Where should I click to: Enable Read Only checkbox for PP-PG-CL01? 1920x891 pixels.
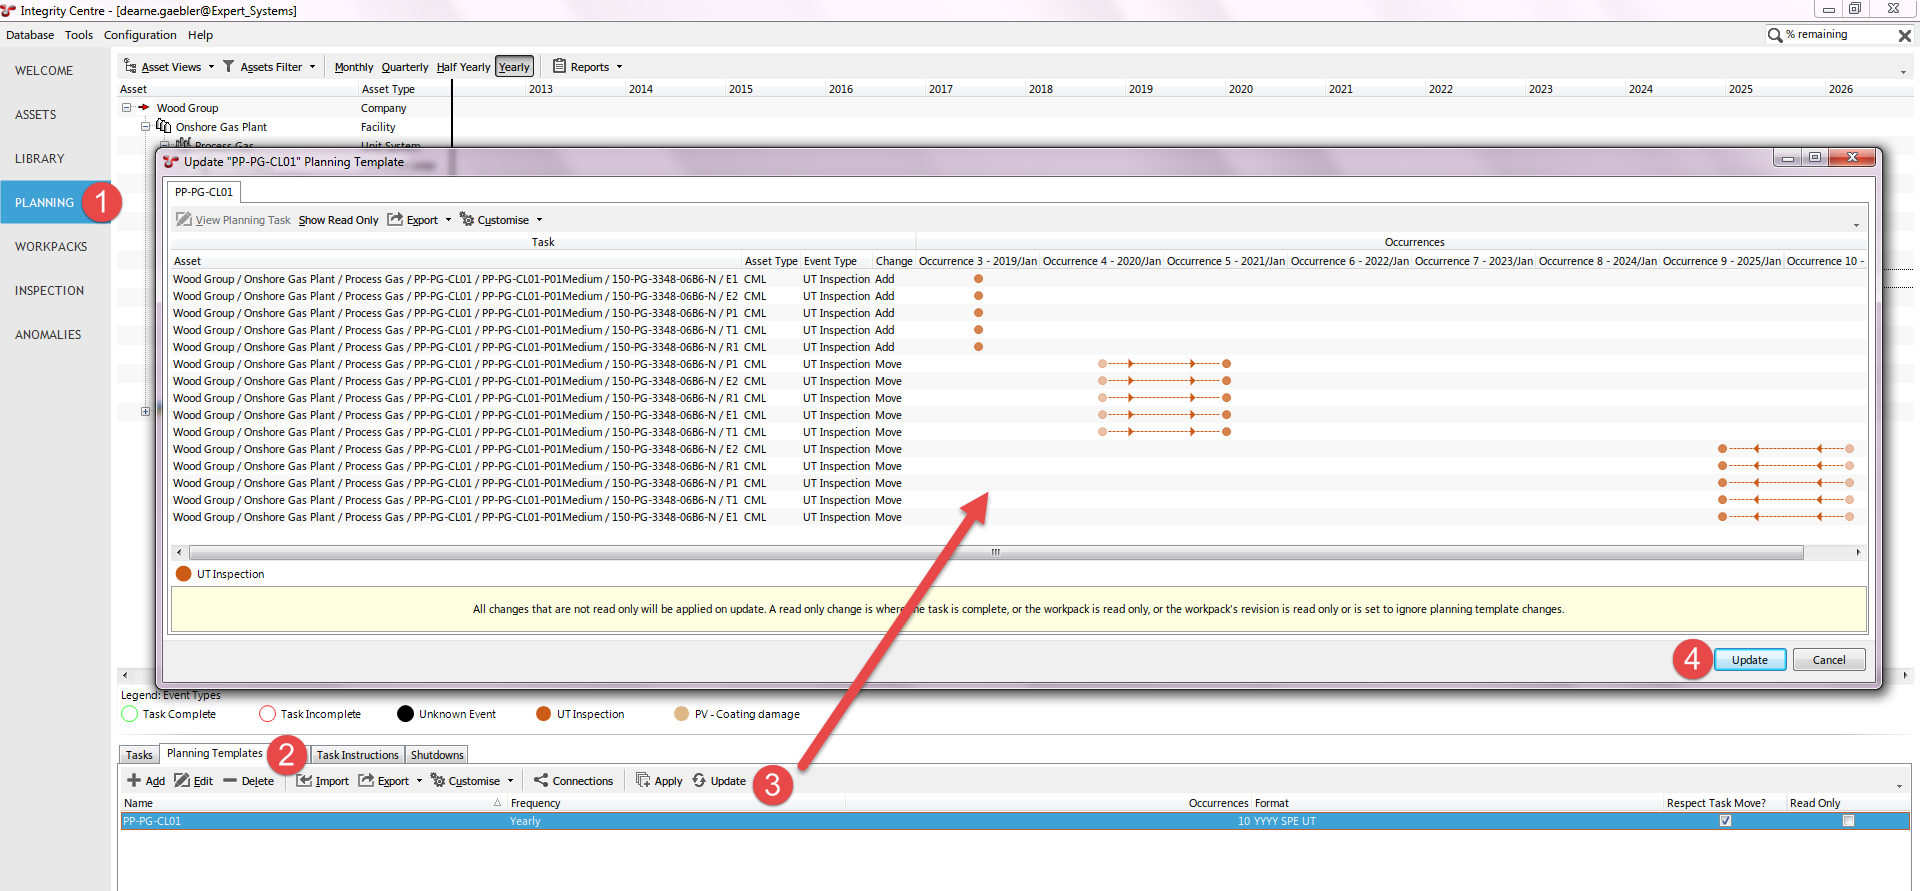coord(1848,821)
